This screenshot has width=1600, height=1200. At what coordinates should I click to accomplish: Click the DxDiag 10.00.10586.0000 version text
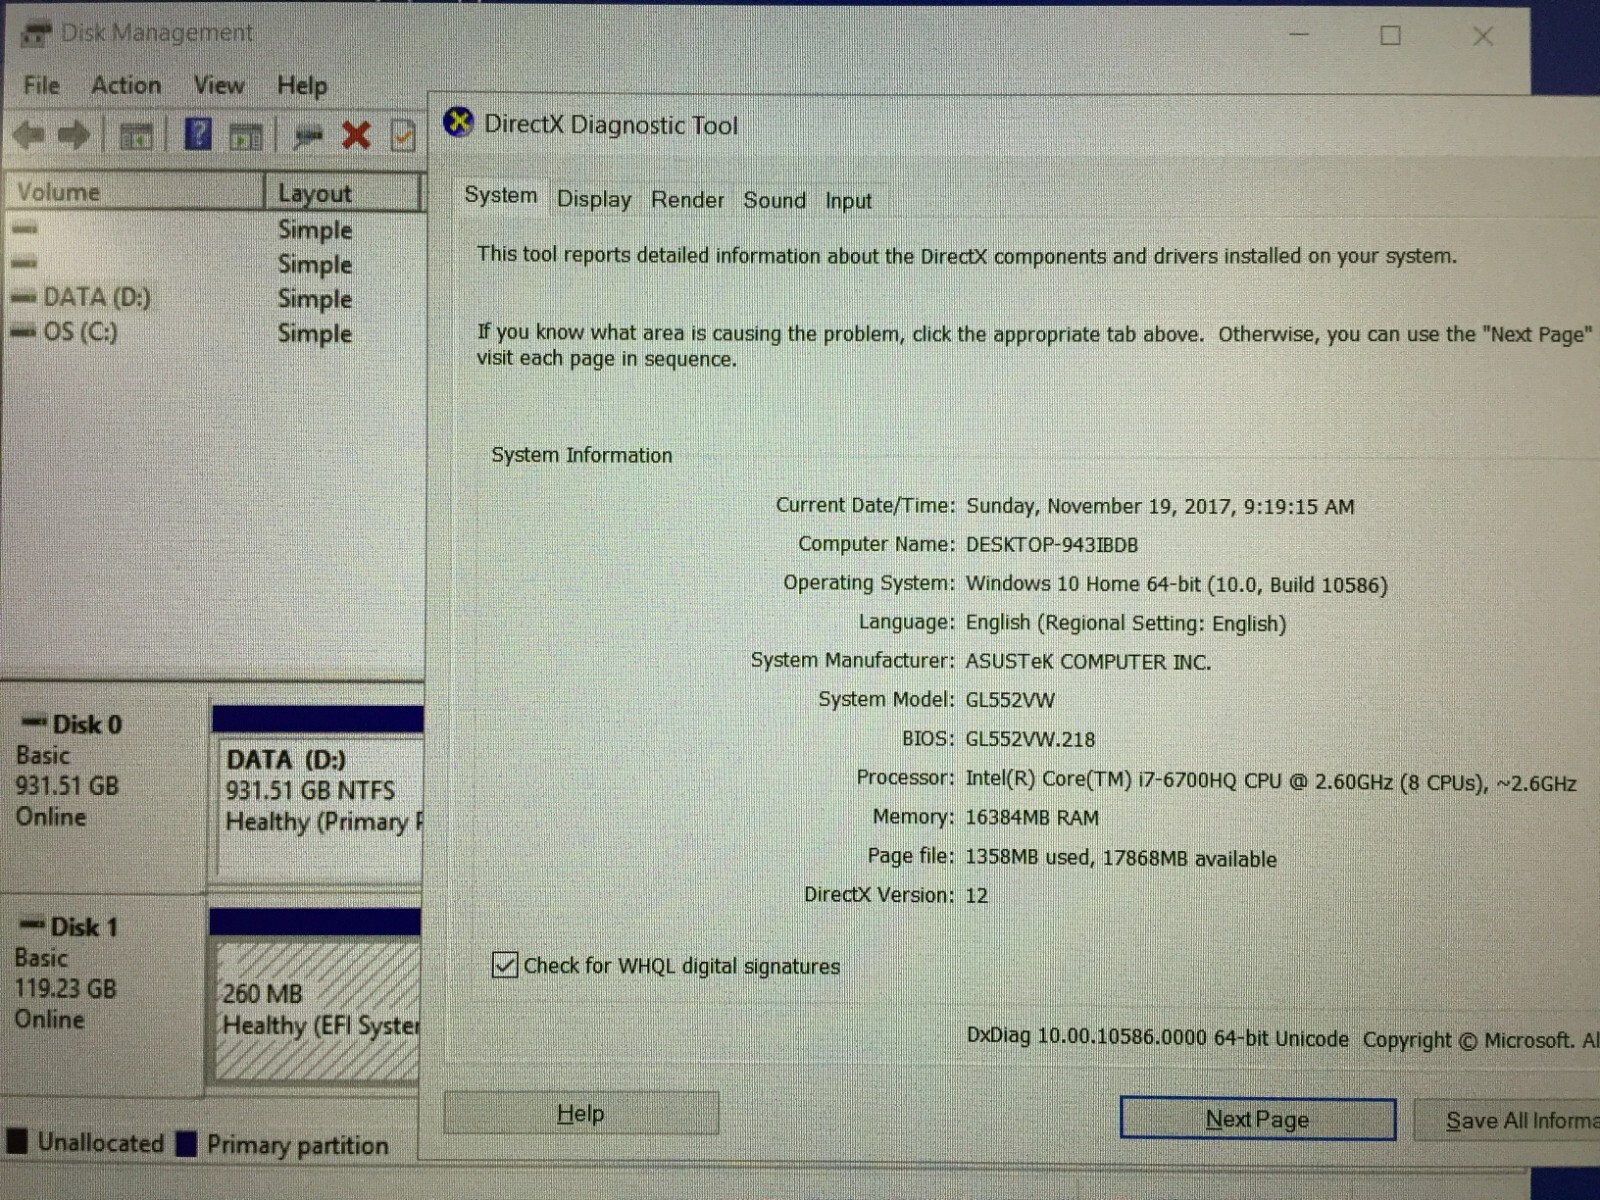click(1157, 1037)
